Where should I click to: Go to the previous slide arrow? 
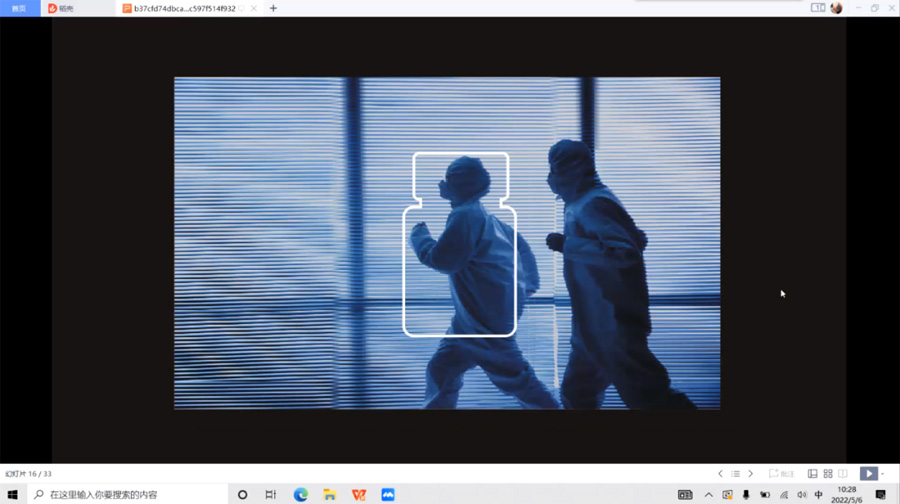(x=720, y=474)
